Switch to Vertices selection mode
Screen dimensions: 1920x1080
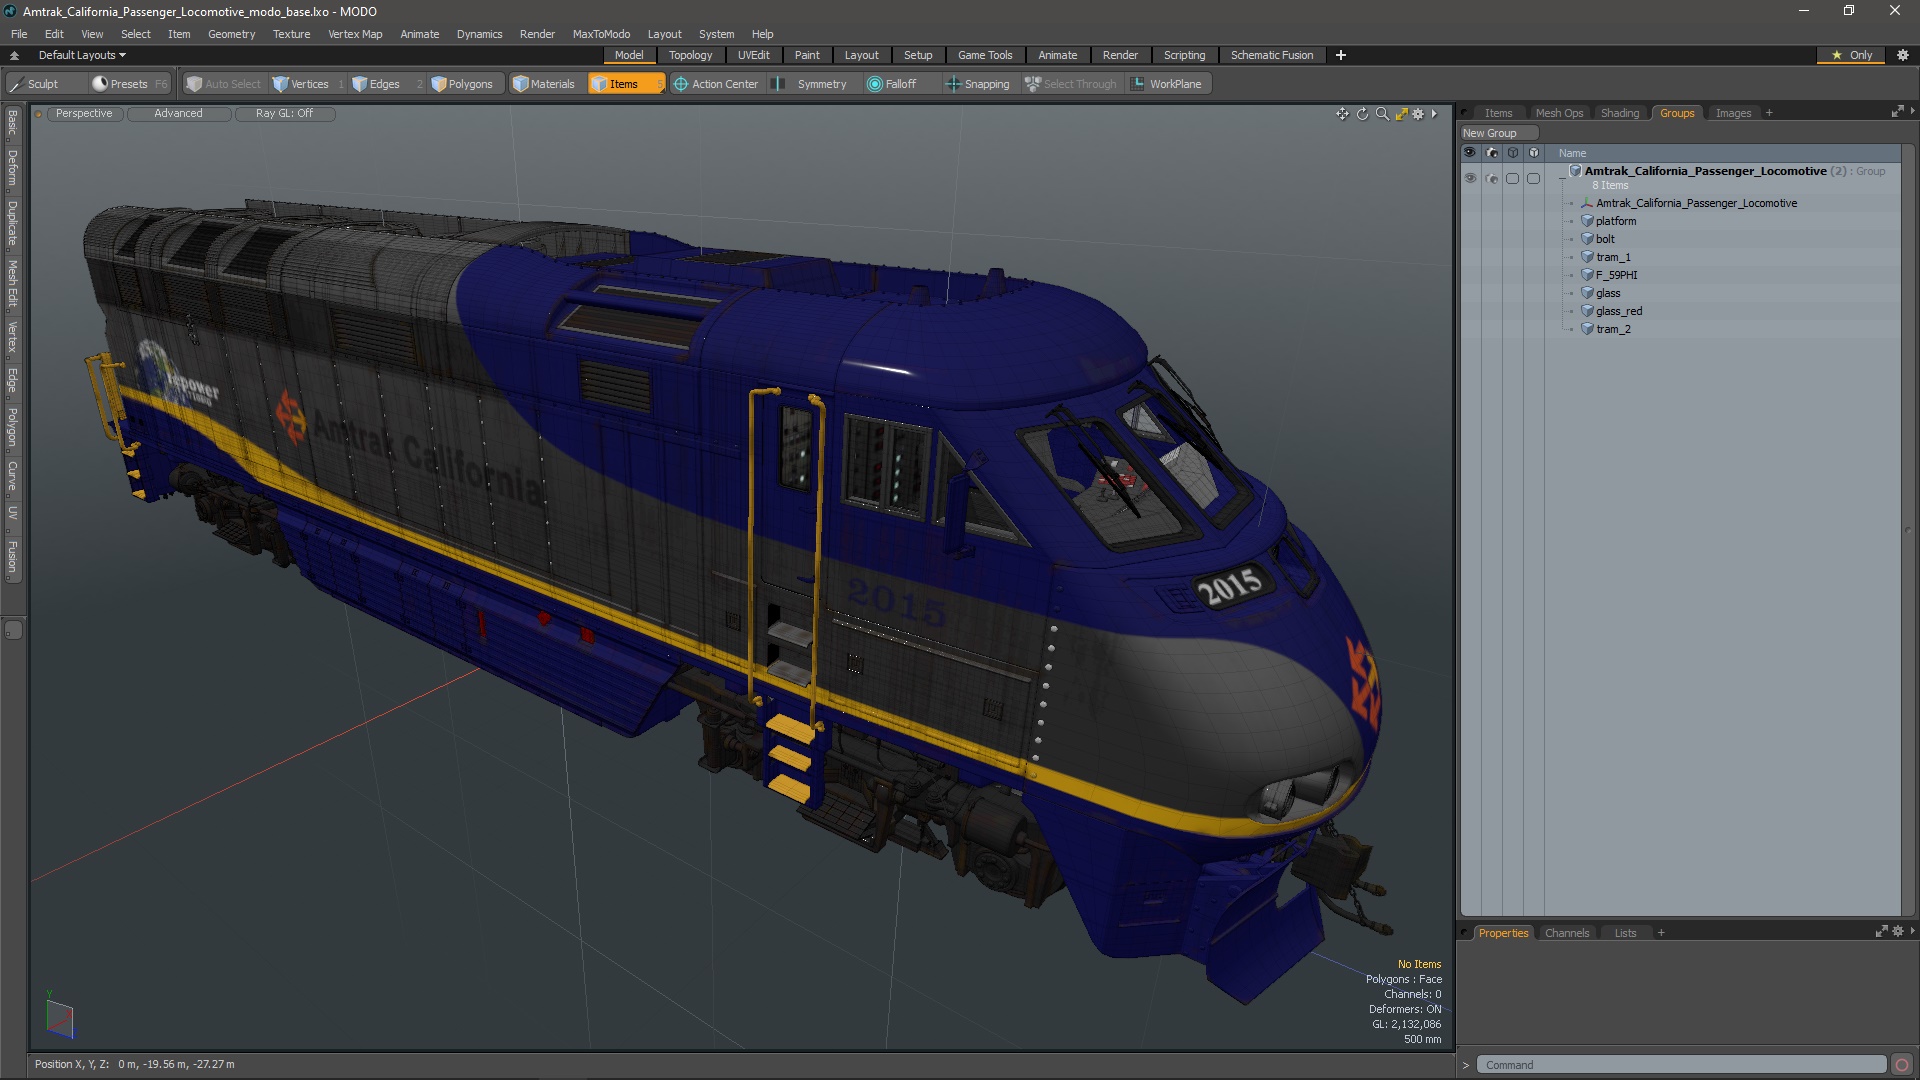coord(308,84)
